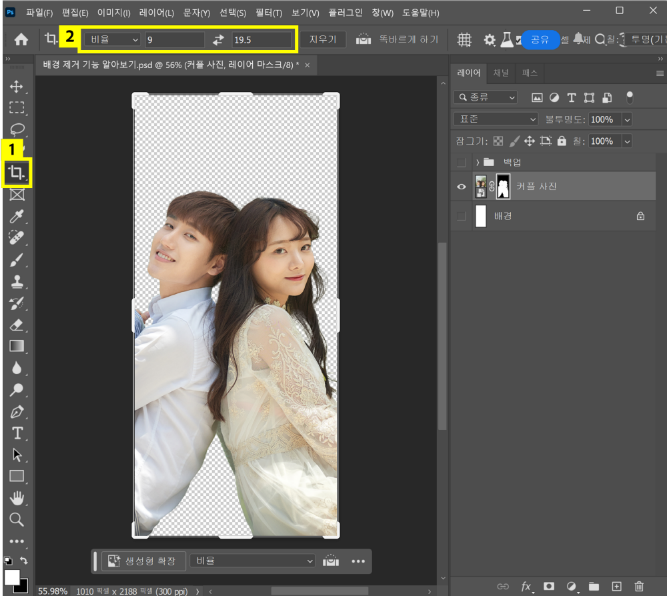This screenshot has width=667, height=596.
Task: Select the Hand tool
Action: pyautogui.click(x=17, y=498)
